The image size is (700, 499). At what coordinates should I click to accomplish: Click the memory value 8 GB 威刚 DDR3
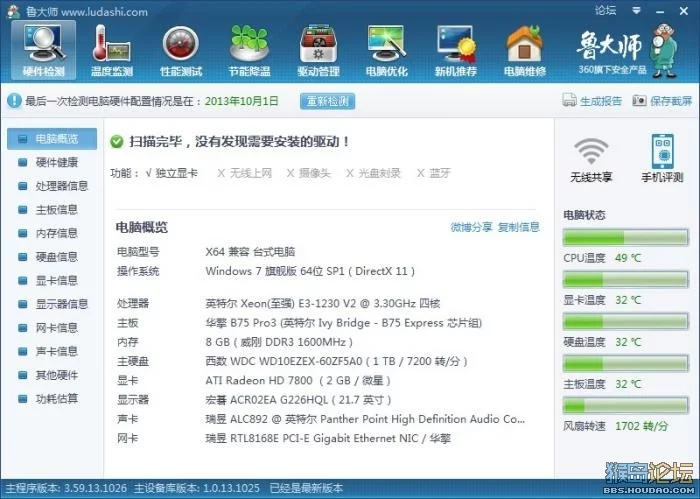point(279,342)
